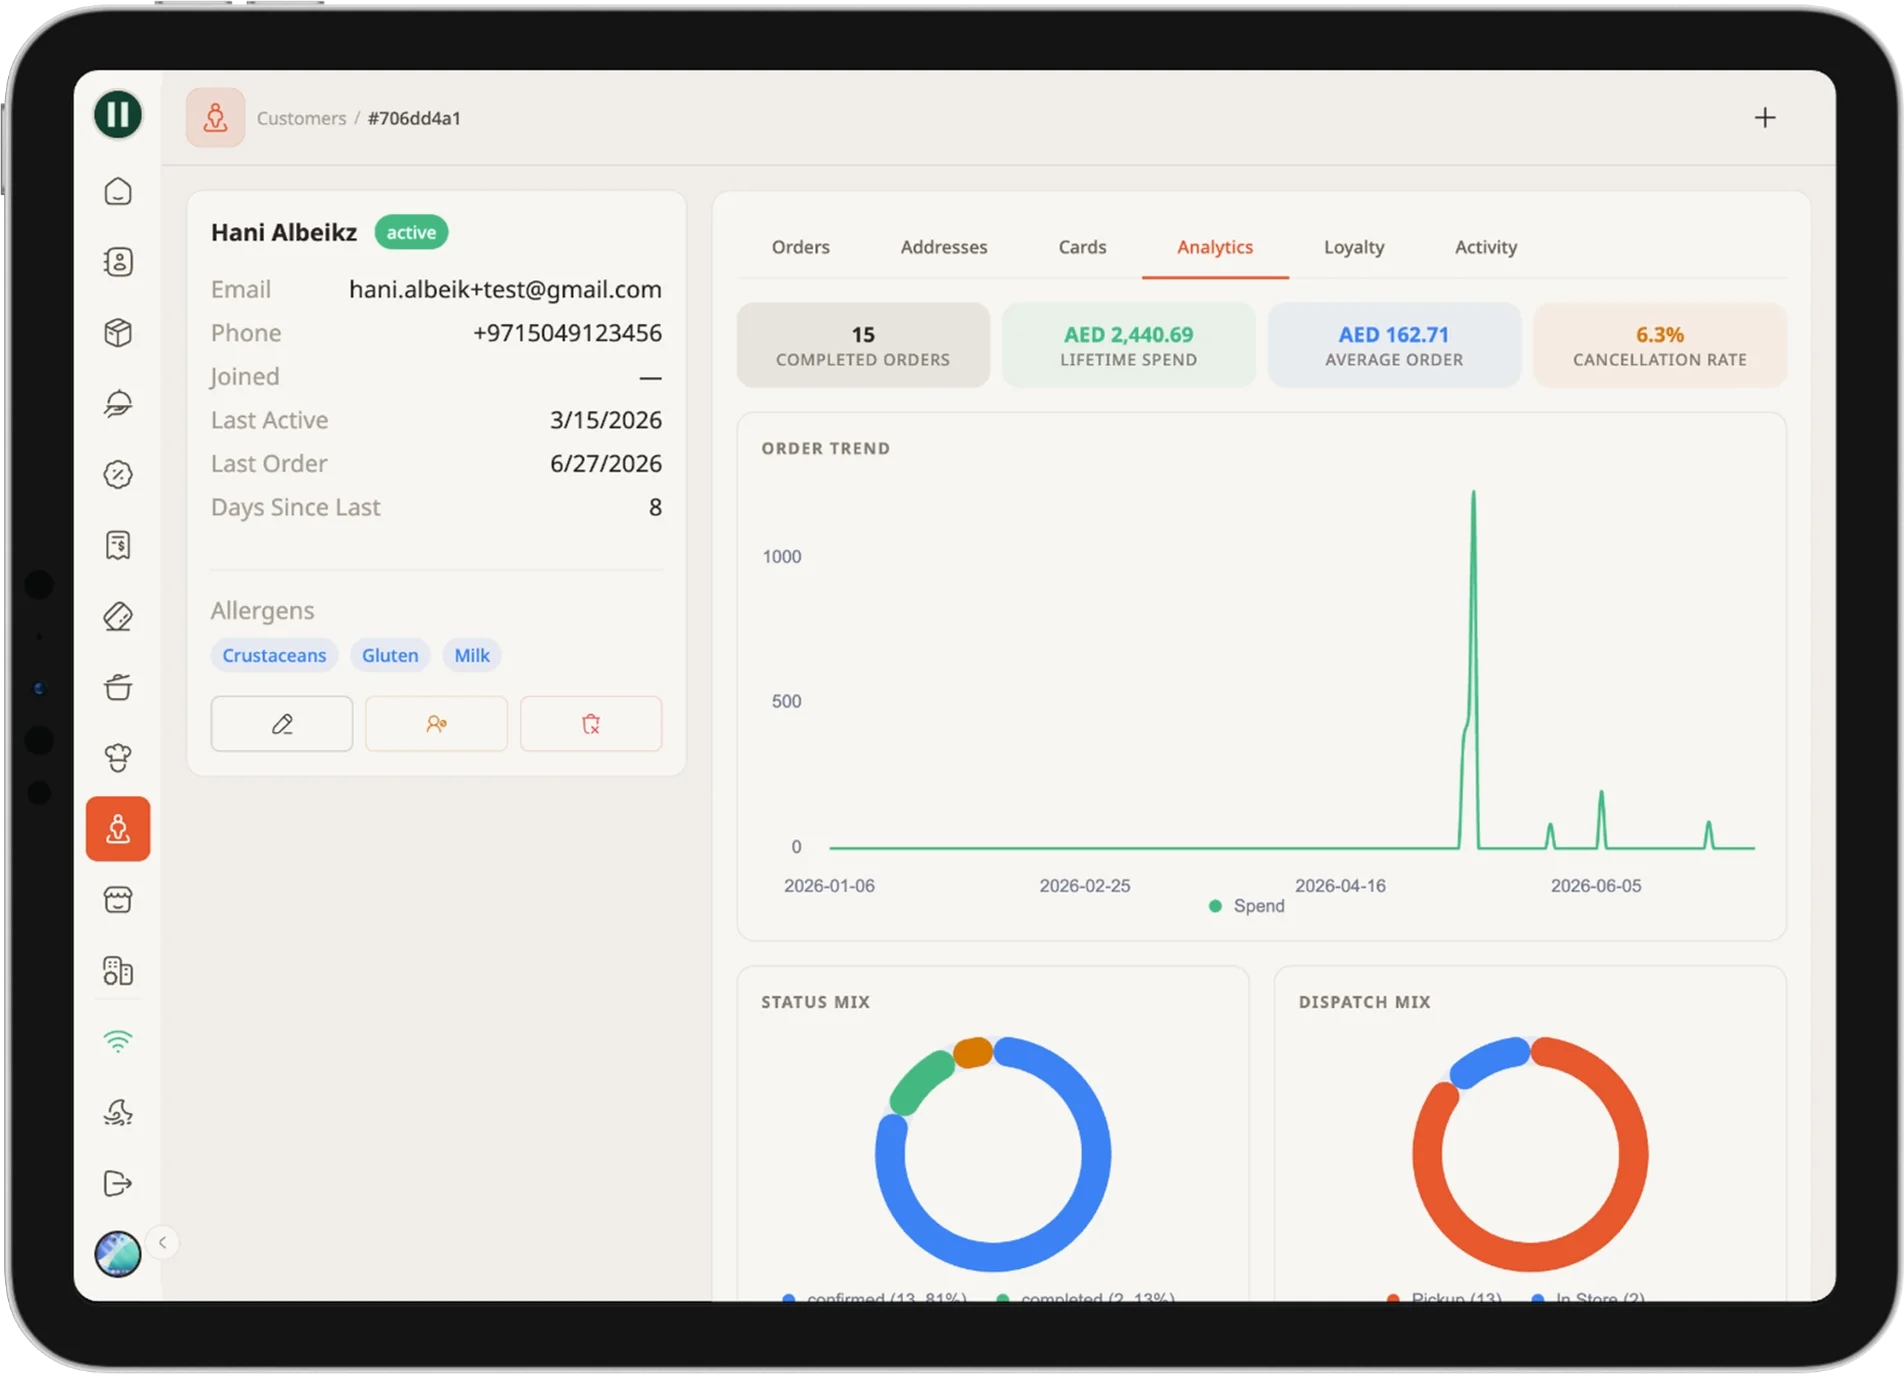Open the contact badge icon in sidebar

[x=118, y=262]
